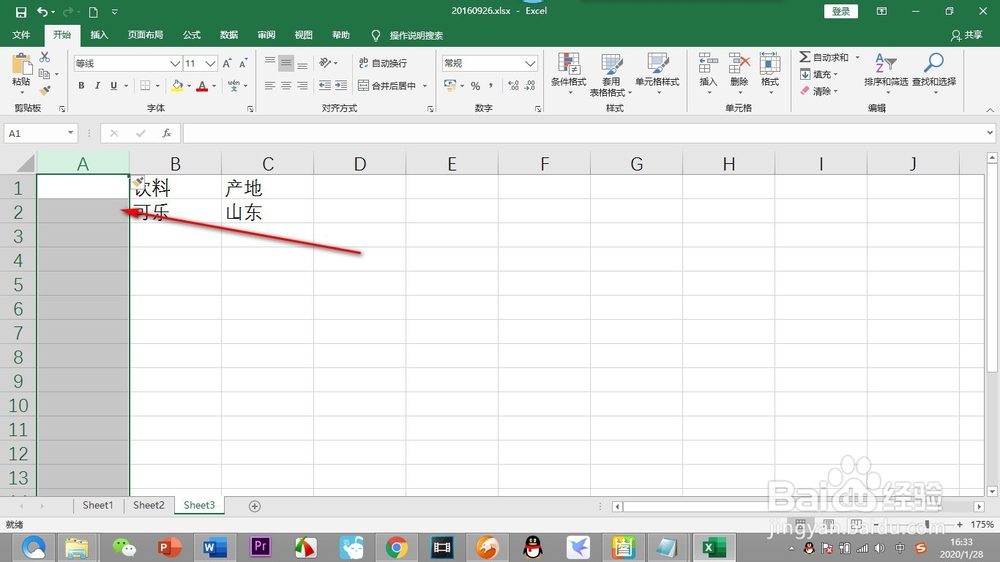Increase font size
1000x562 pixels.
click(x=227, y=63)
